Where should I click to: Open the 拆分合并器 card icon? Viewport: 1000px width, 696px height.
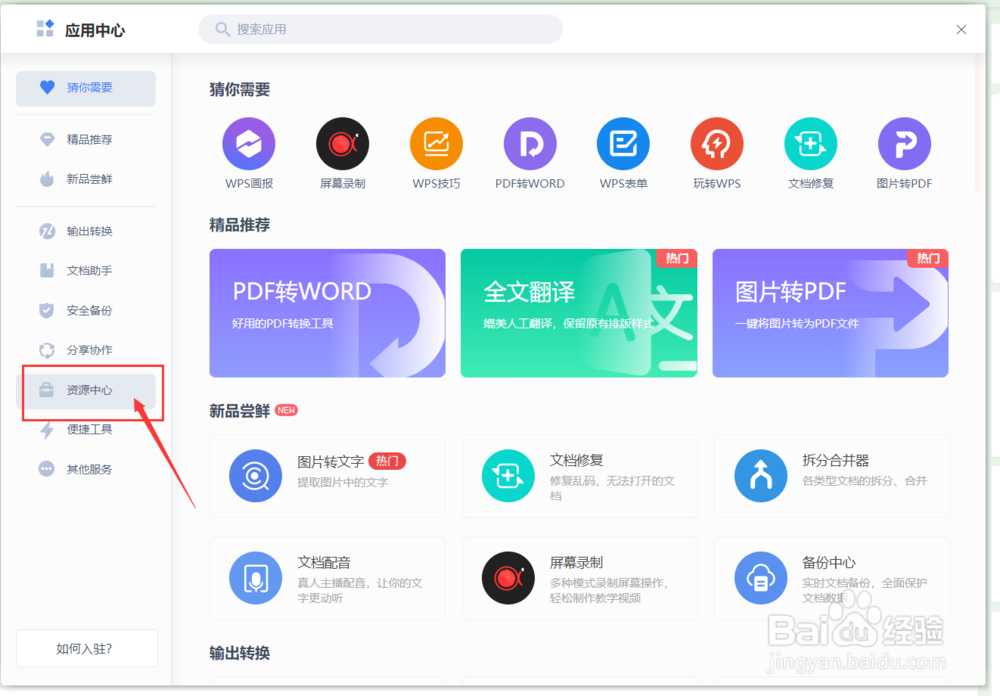tap(761, 476)
